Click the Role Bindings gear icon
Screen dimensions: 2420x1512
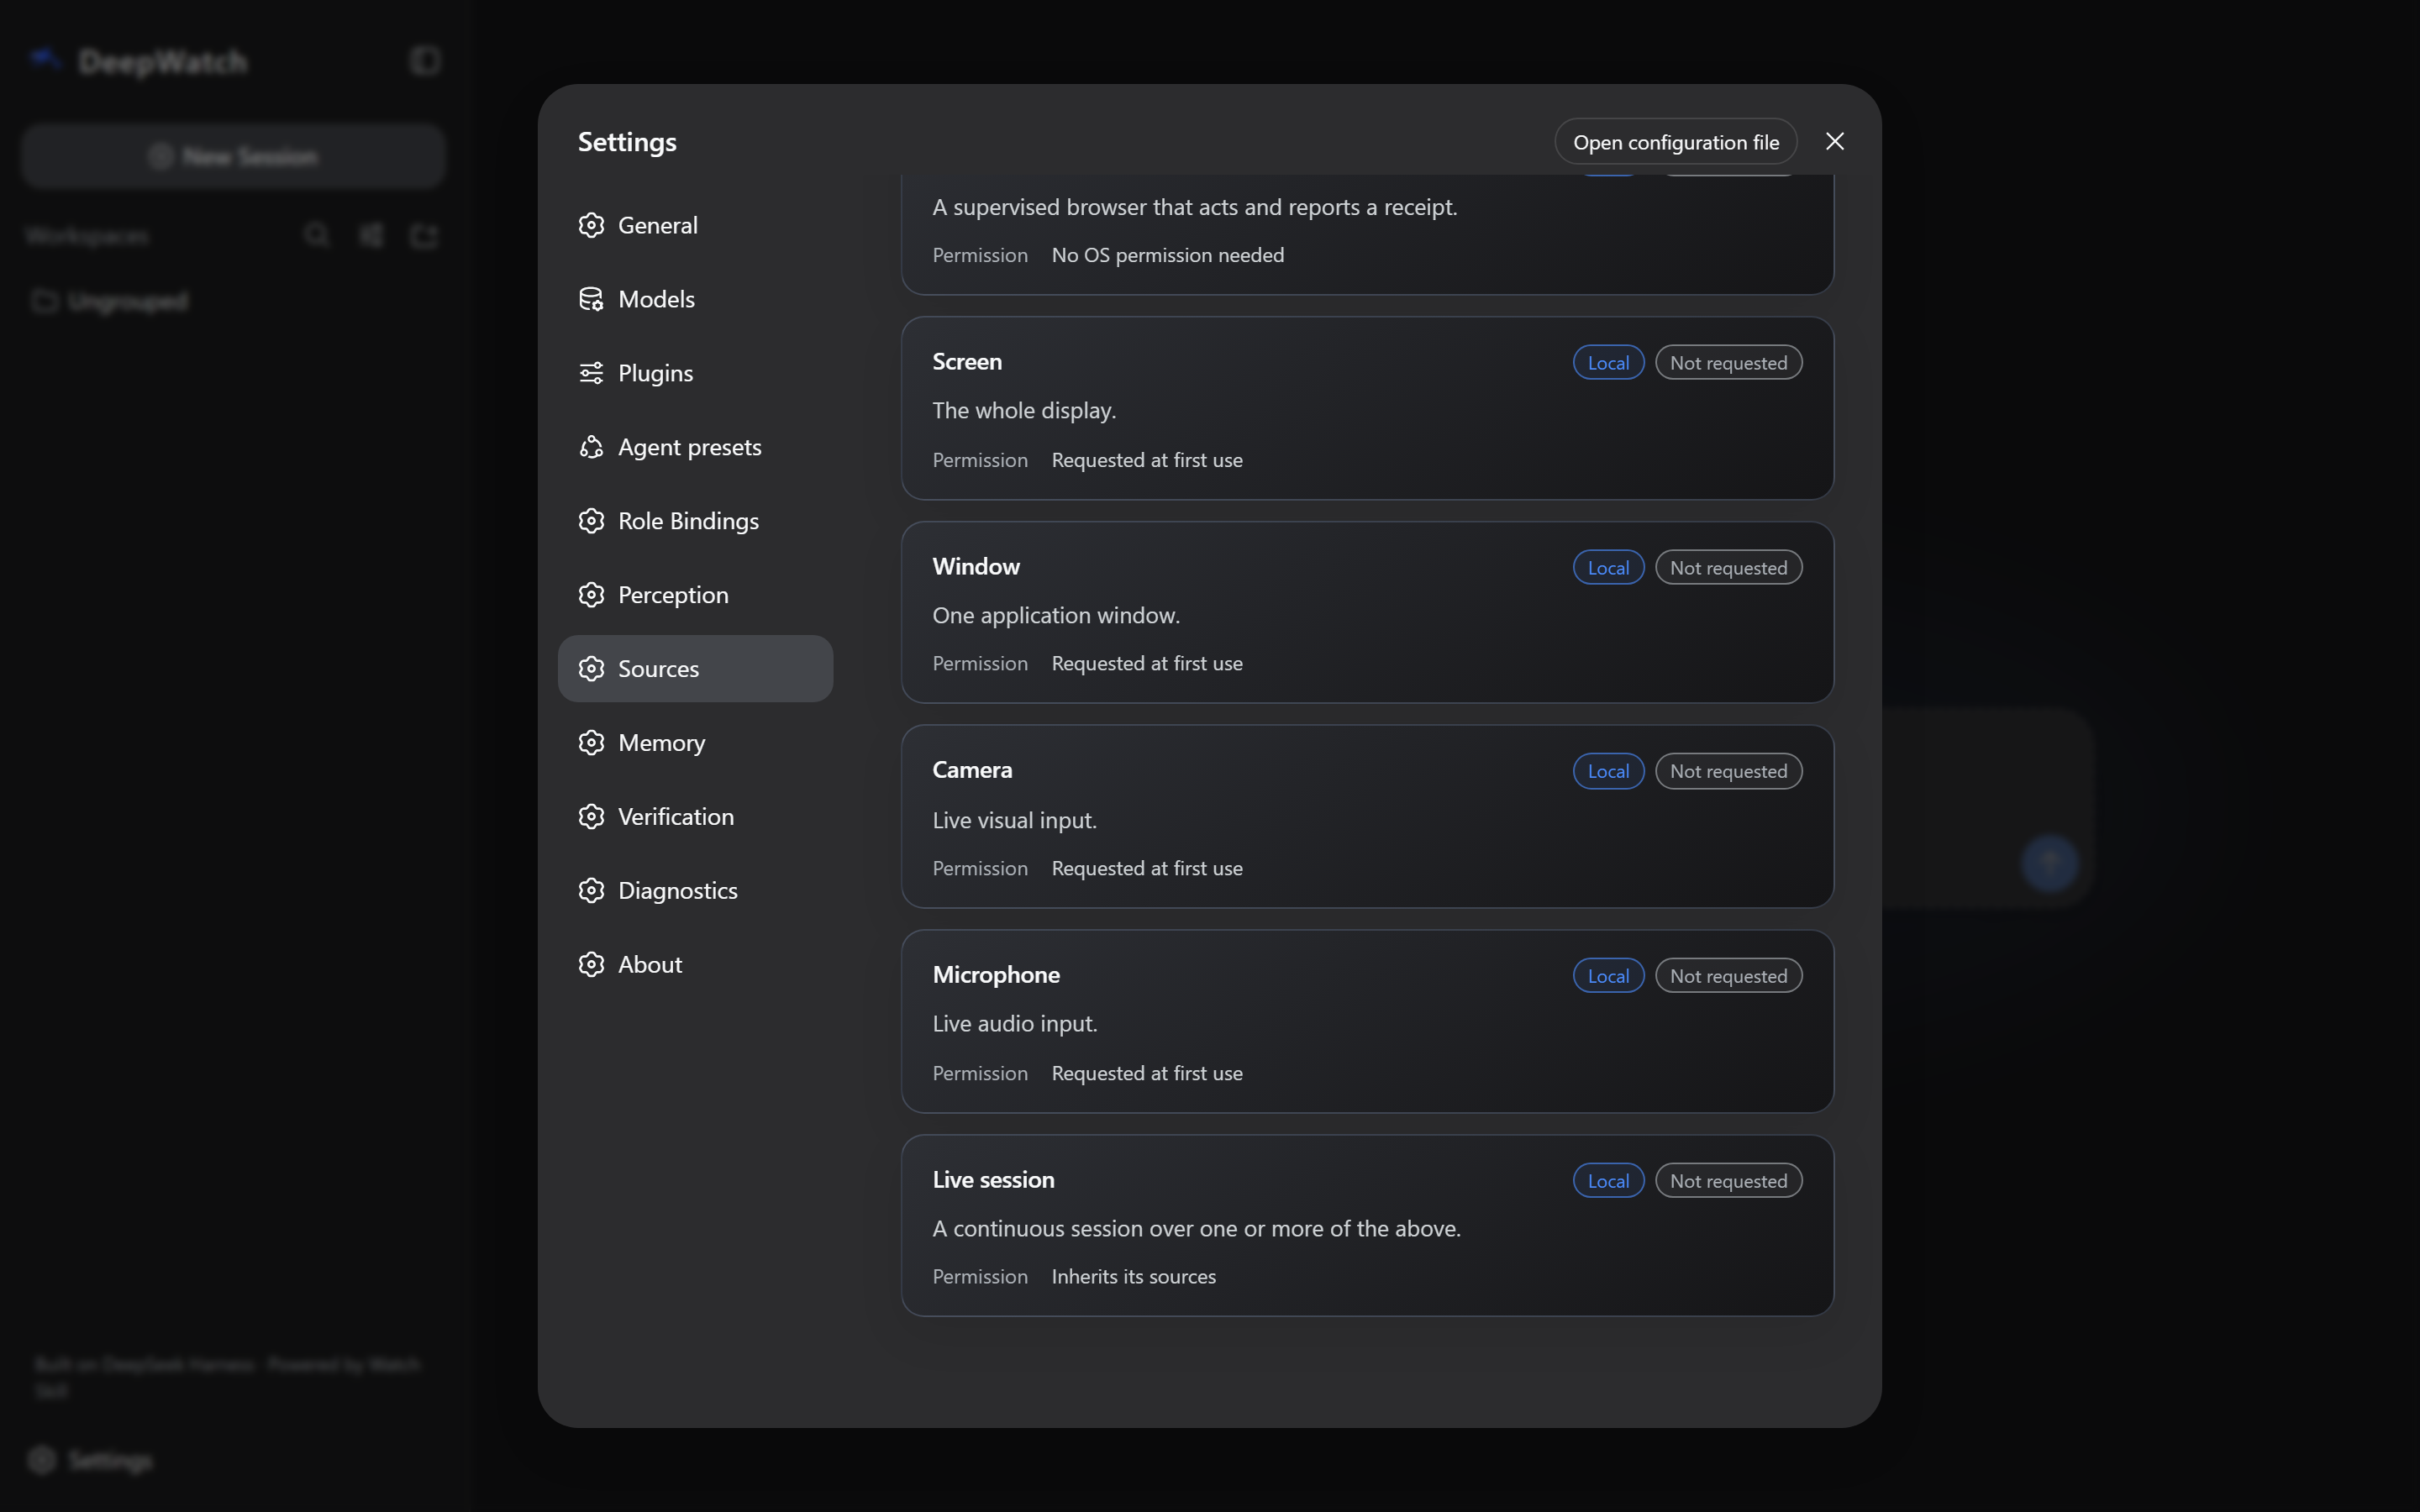coord(591,521)
